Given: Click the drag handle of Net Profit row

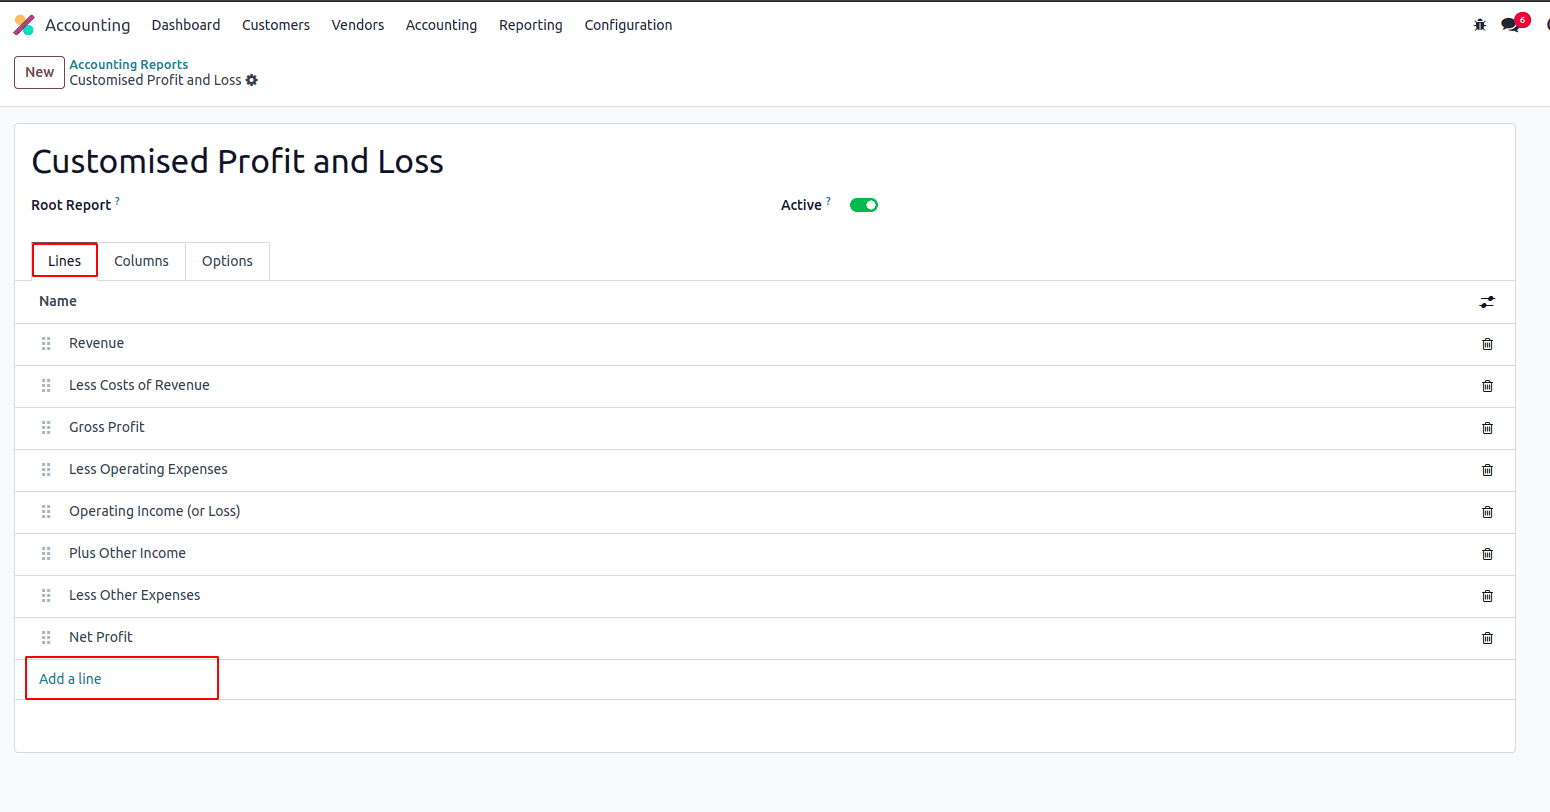Looking at the screenshot, I should click(46, 638).
